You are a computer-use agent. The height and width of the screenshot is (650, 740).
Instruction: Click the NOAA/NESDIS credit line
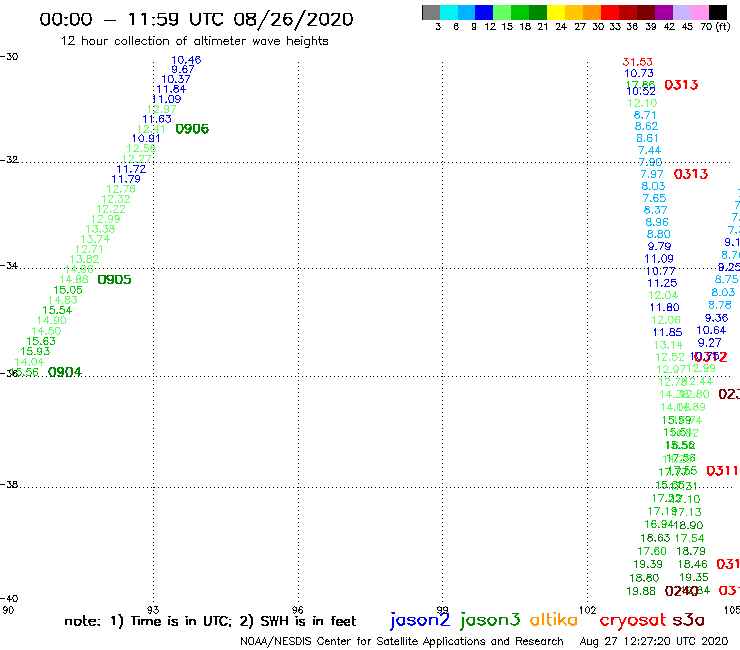(402, 641)
